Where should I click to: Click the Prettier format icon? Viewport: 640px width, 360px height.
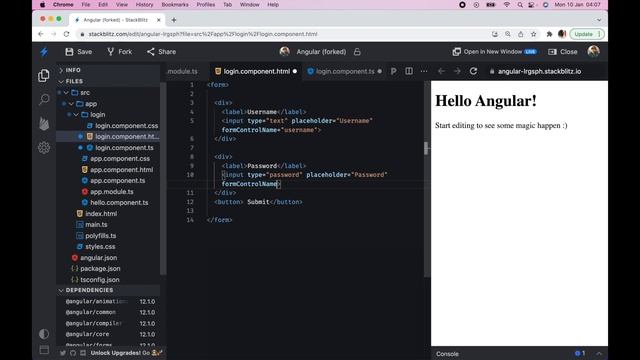(393, 71)
